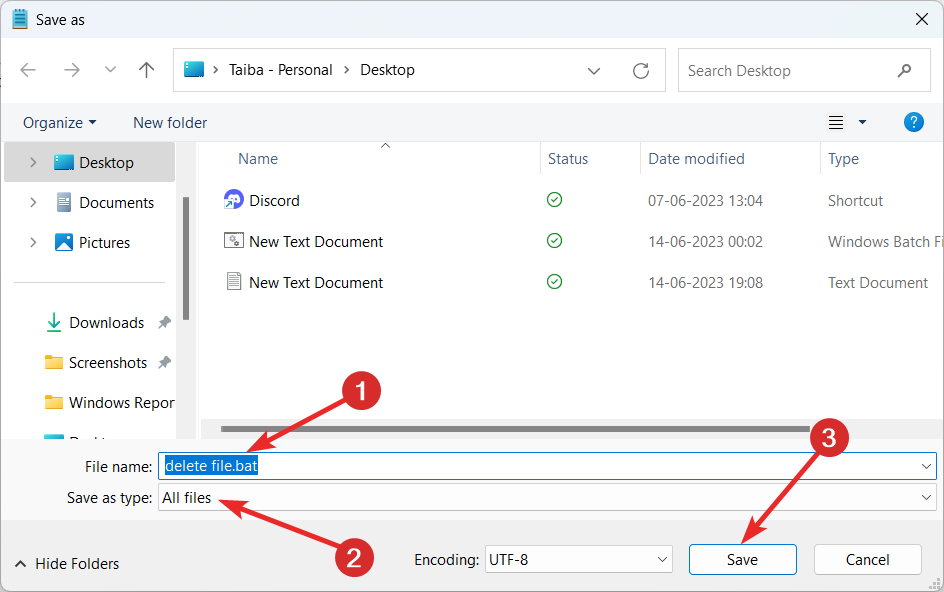The height and width of the screenshot is (592, 944).
Task: Click the batch file gear icon
Action: coord(234,240)
